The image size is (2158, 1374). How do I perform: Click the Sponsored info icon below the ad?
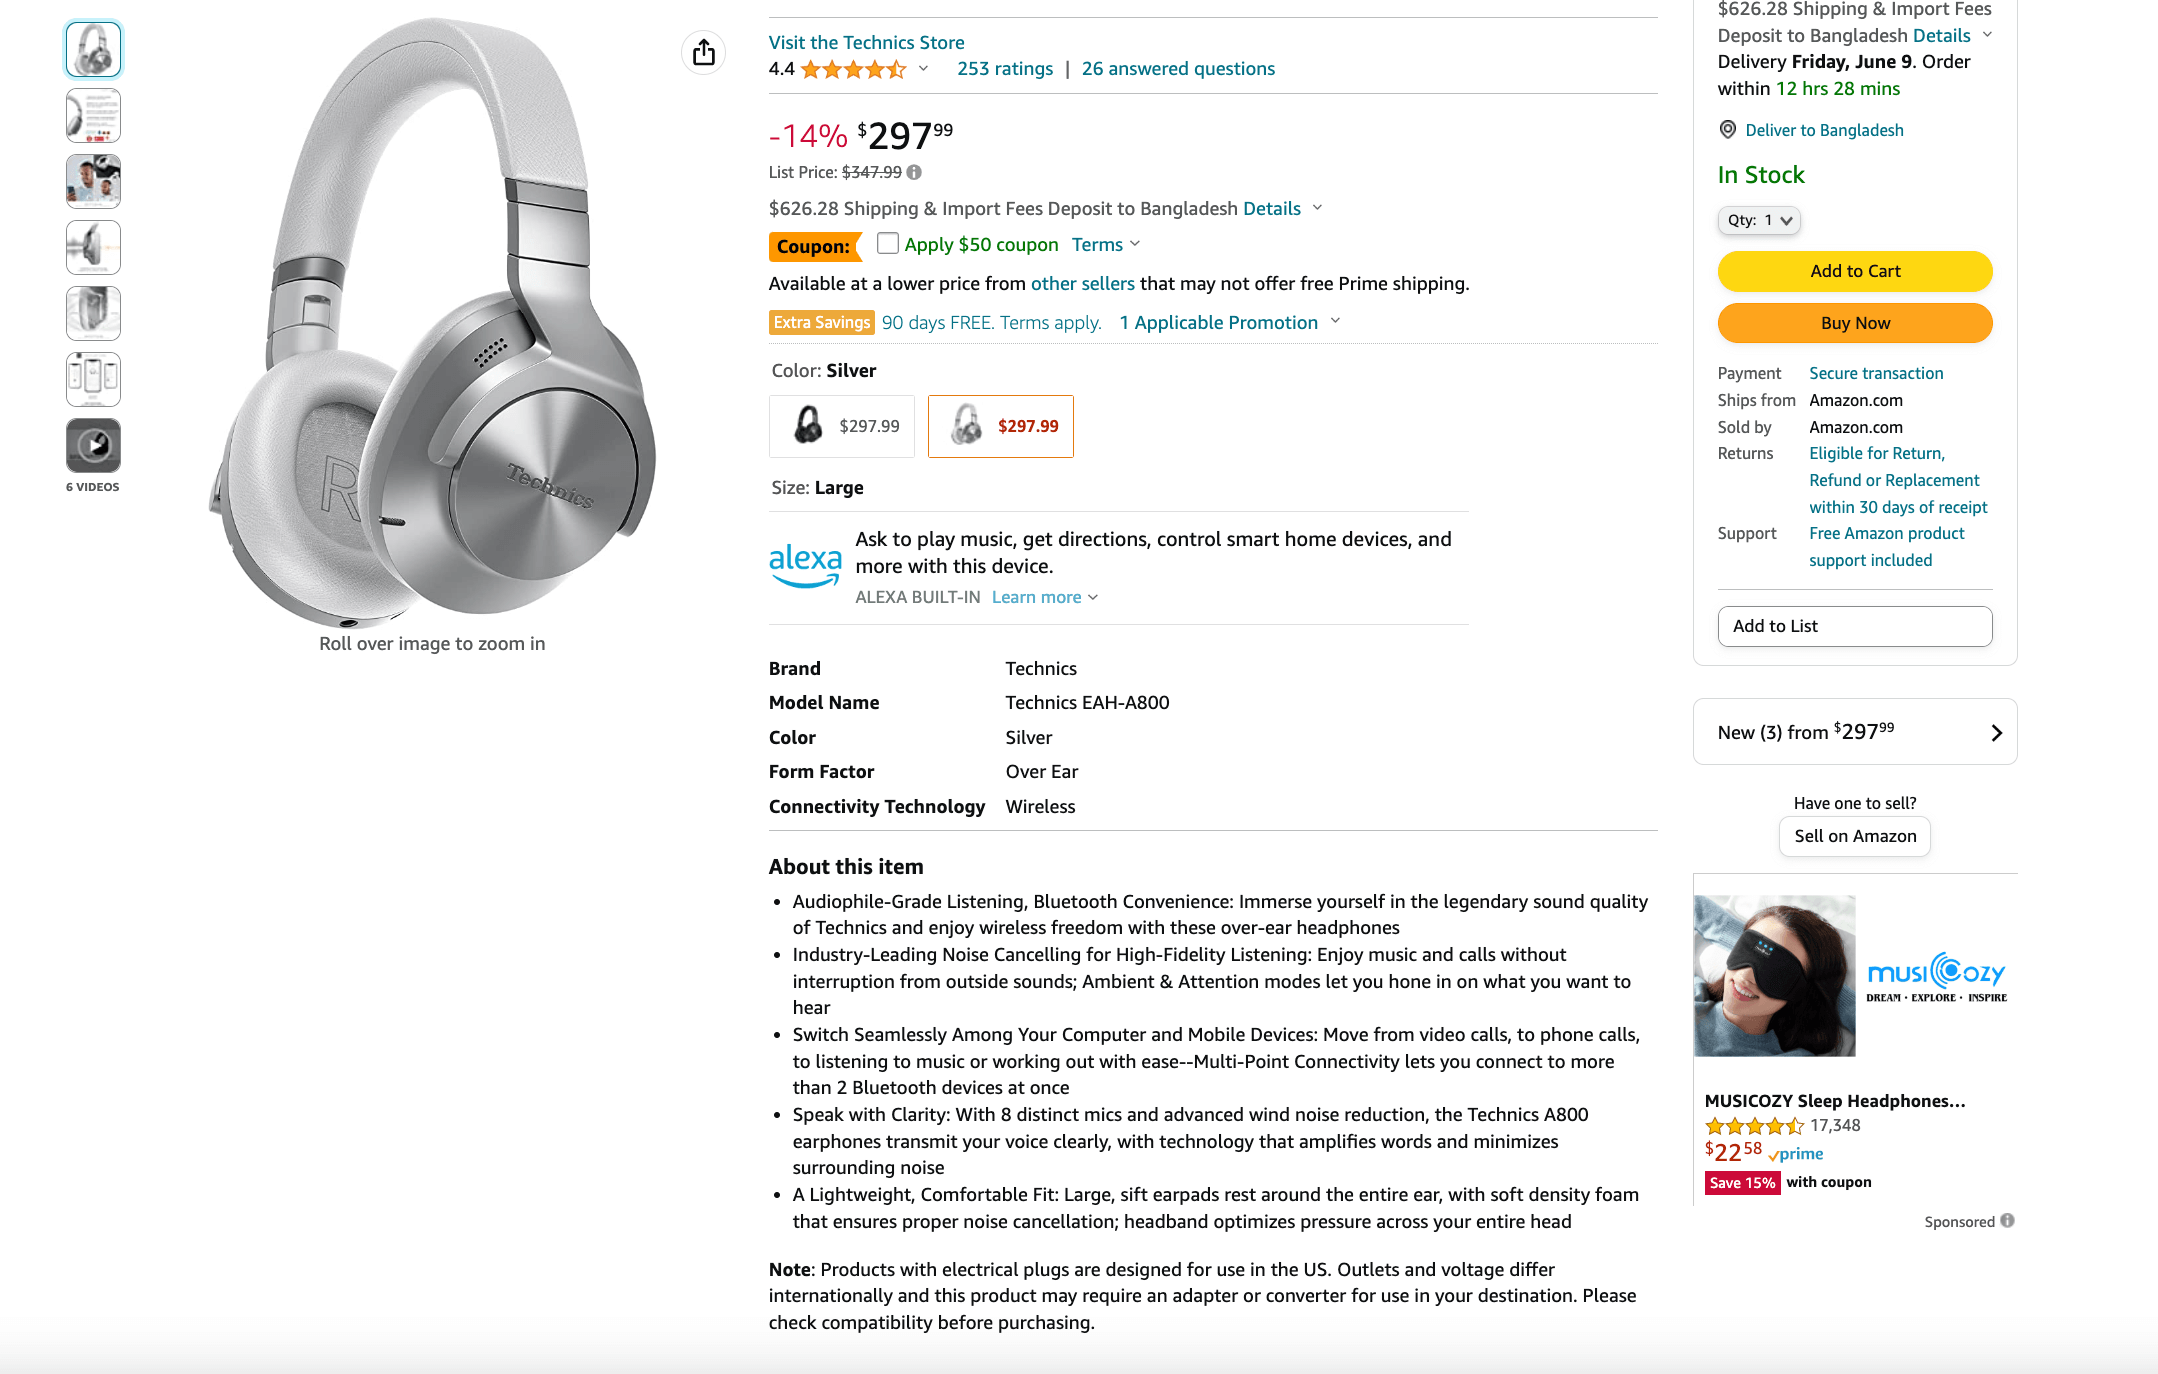[2008, 1221]
